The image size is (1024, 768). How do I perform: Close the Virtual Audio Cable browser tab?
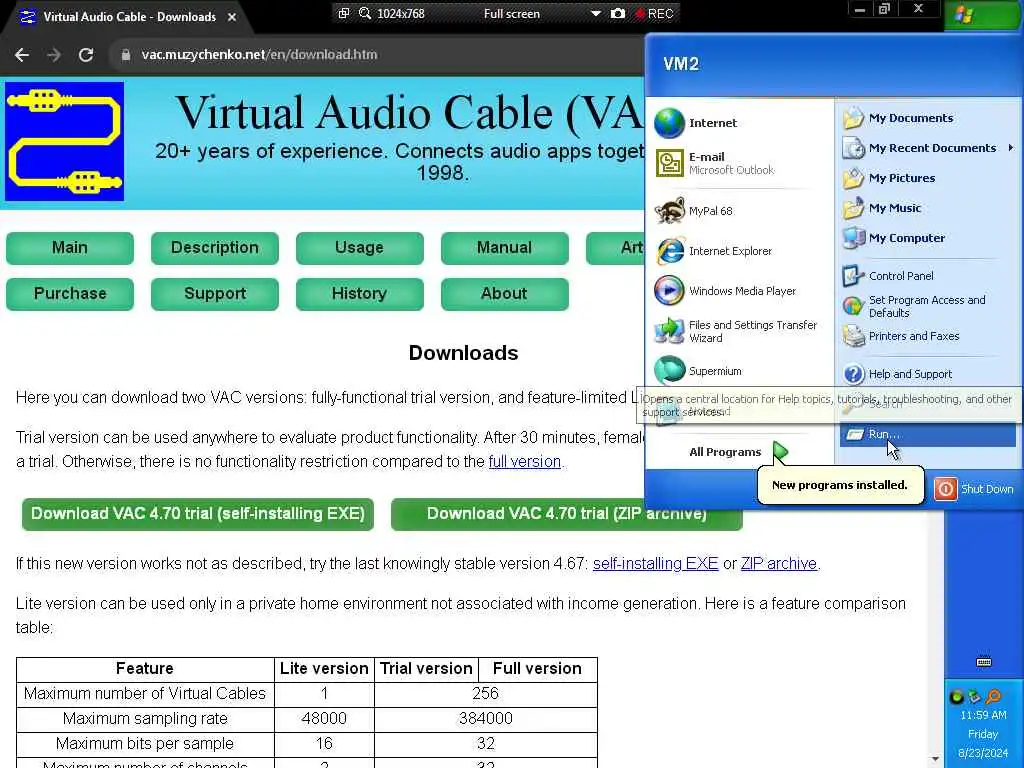coord(232,17)
